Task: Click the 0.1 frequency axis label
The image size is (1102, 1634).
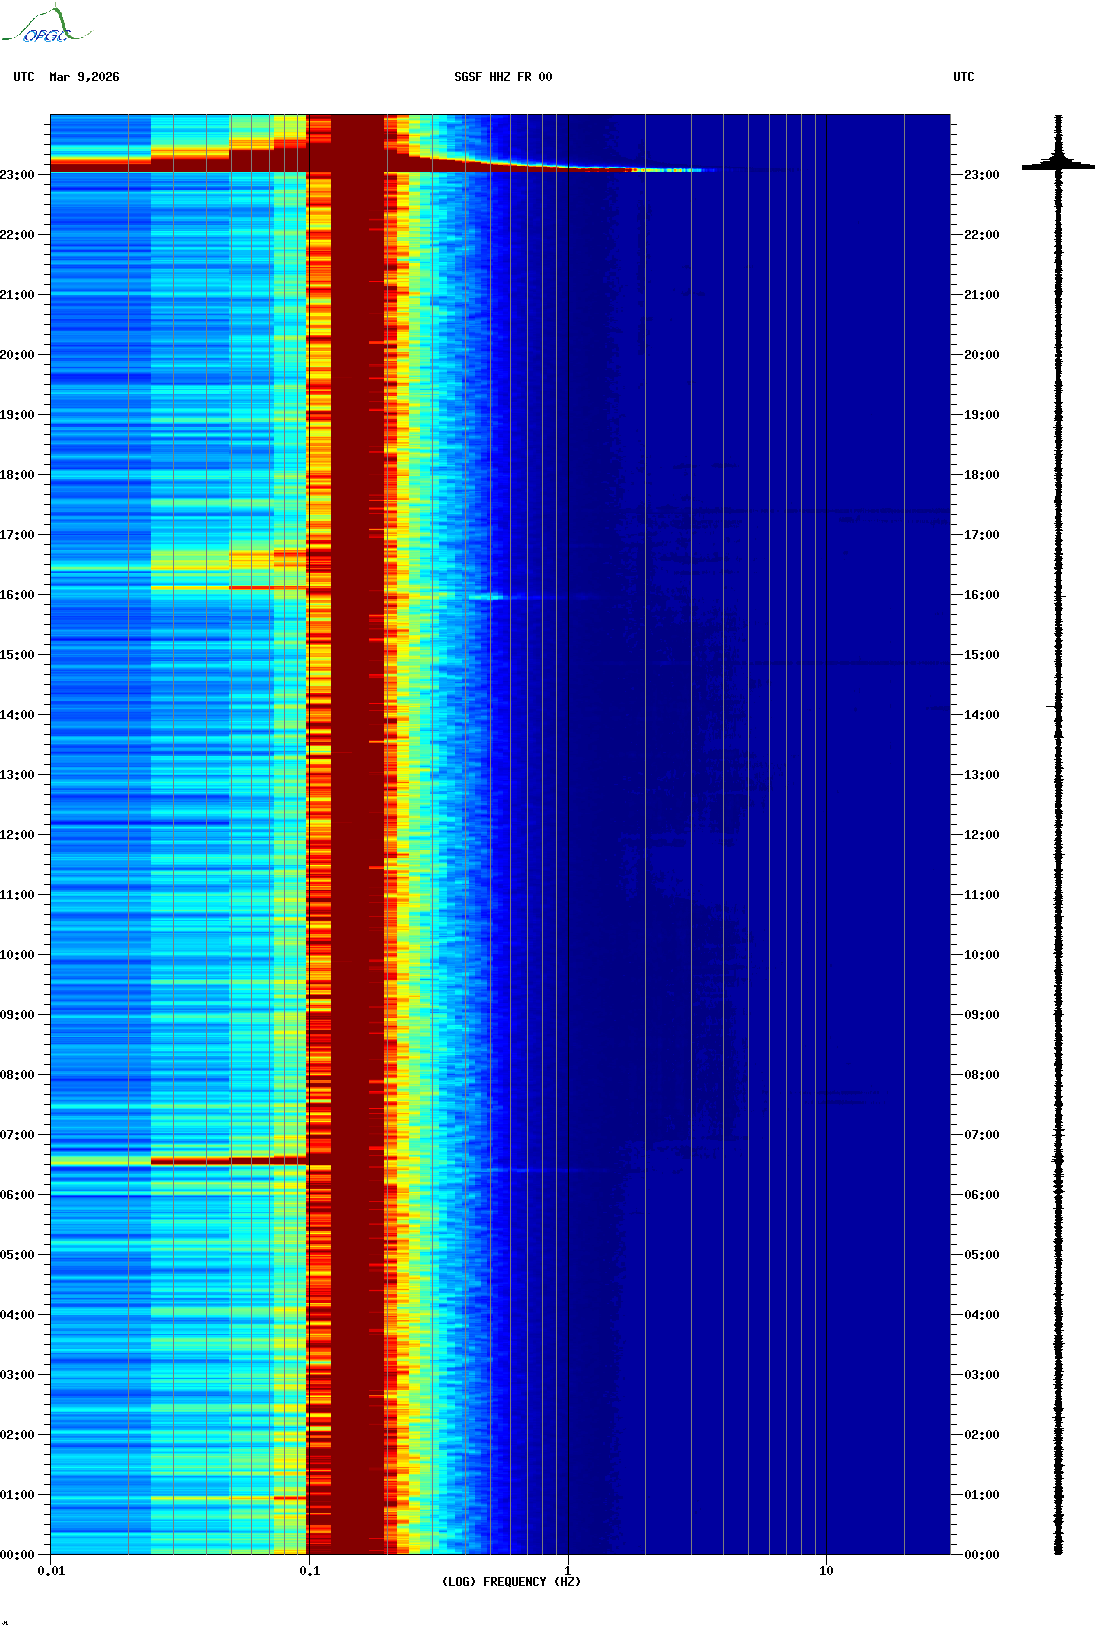Action: [310, 1571]
